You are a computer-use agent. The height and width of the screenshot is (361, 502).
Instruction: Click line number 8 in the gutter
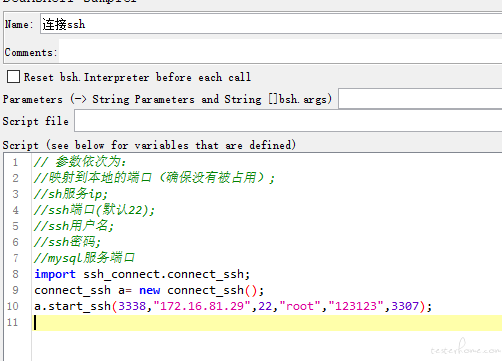pos(15,274)
